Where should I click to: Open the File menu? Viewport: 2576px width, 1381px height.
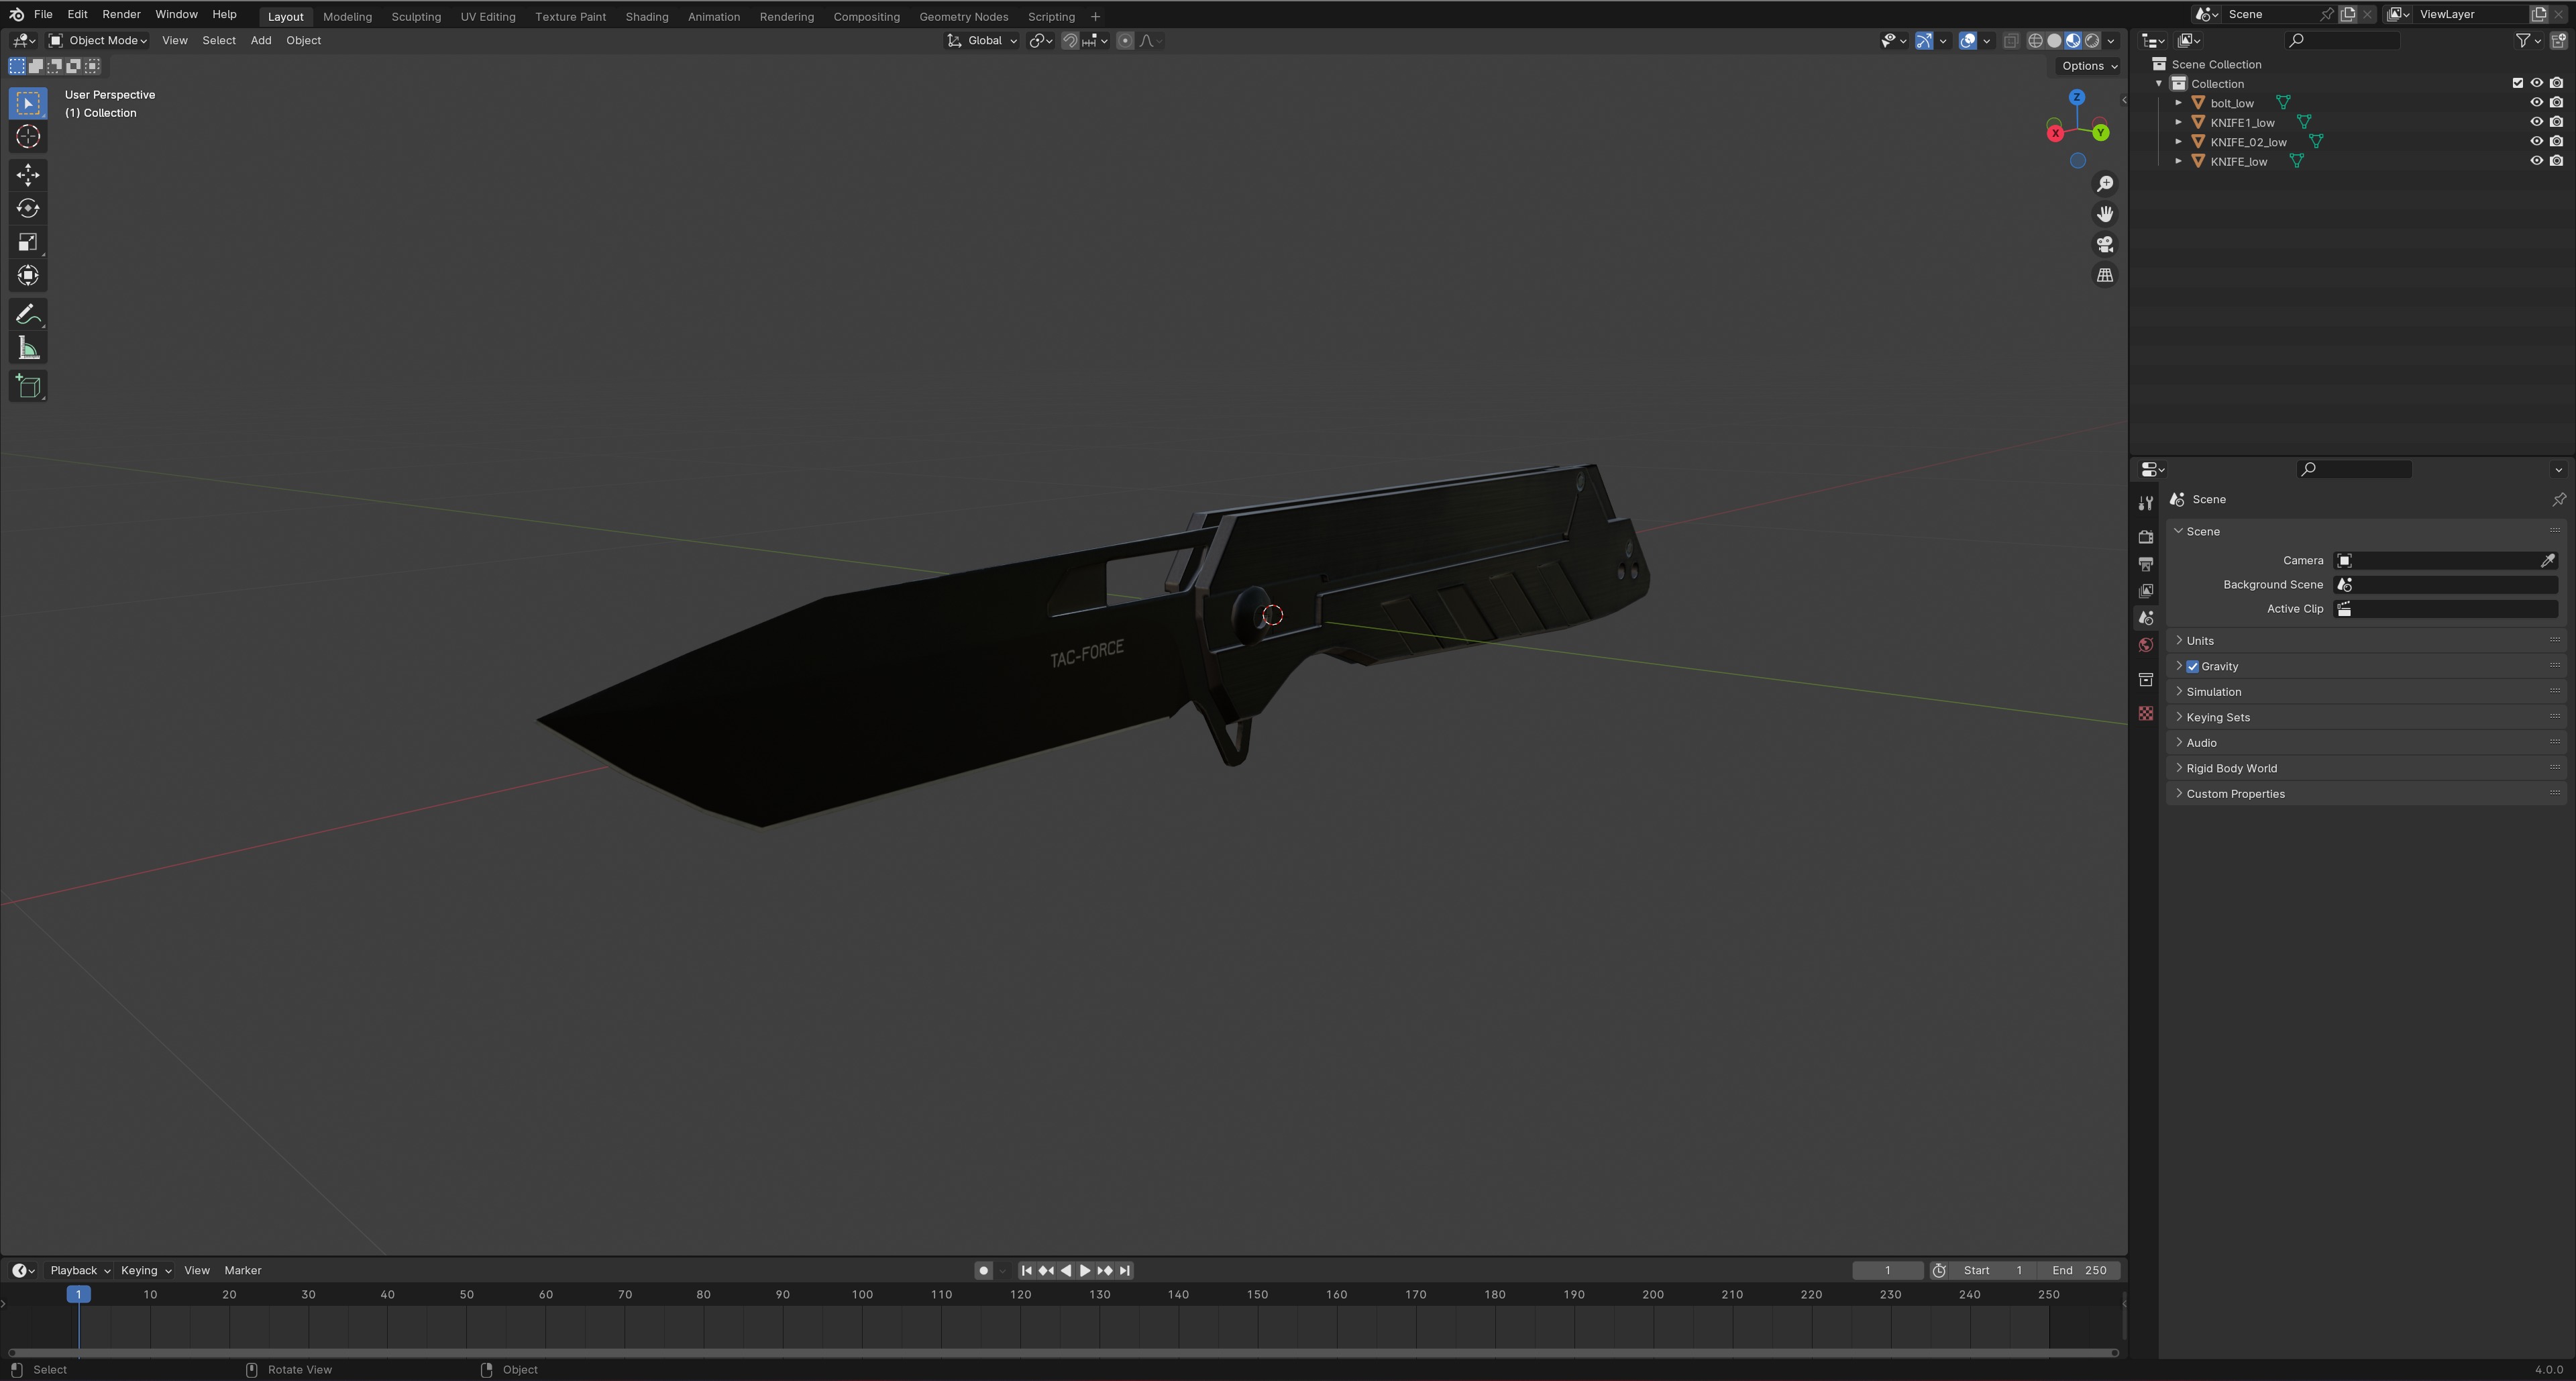tap(43, 14)
